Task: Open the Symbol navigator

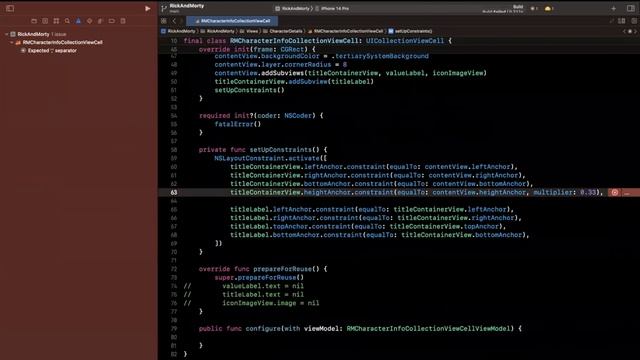Action: pyautogui.click(x=56, y=21)
